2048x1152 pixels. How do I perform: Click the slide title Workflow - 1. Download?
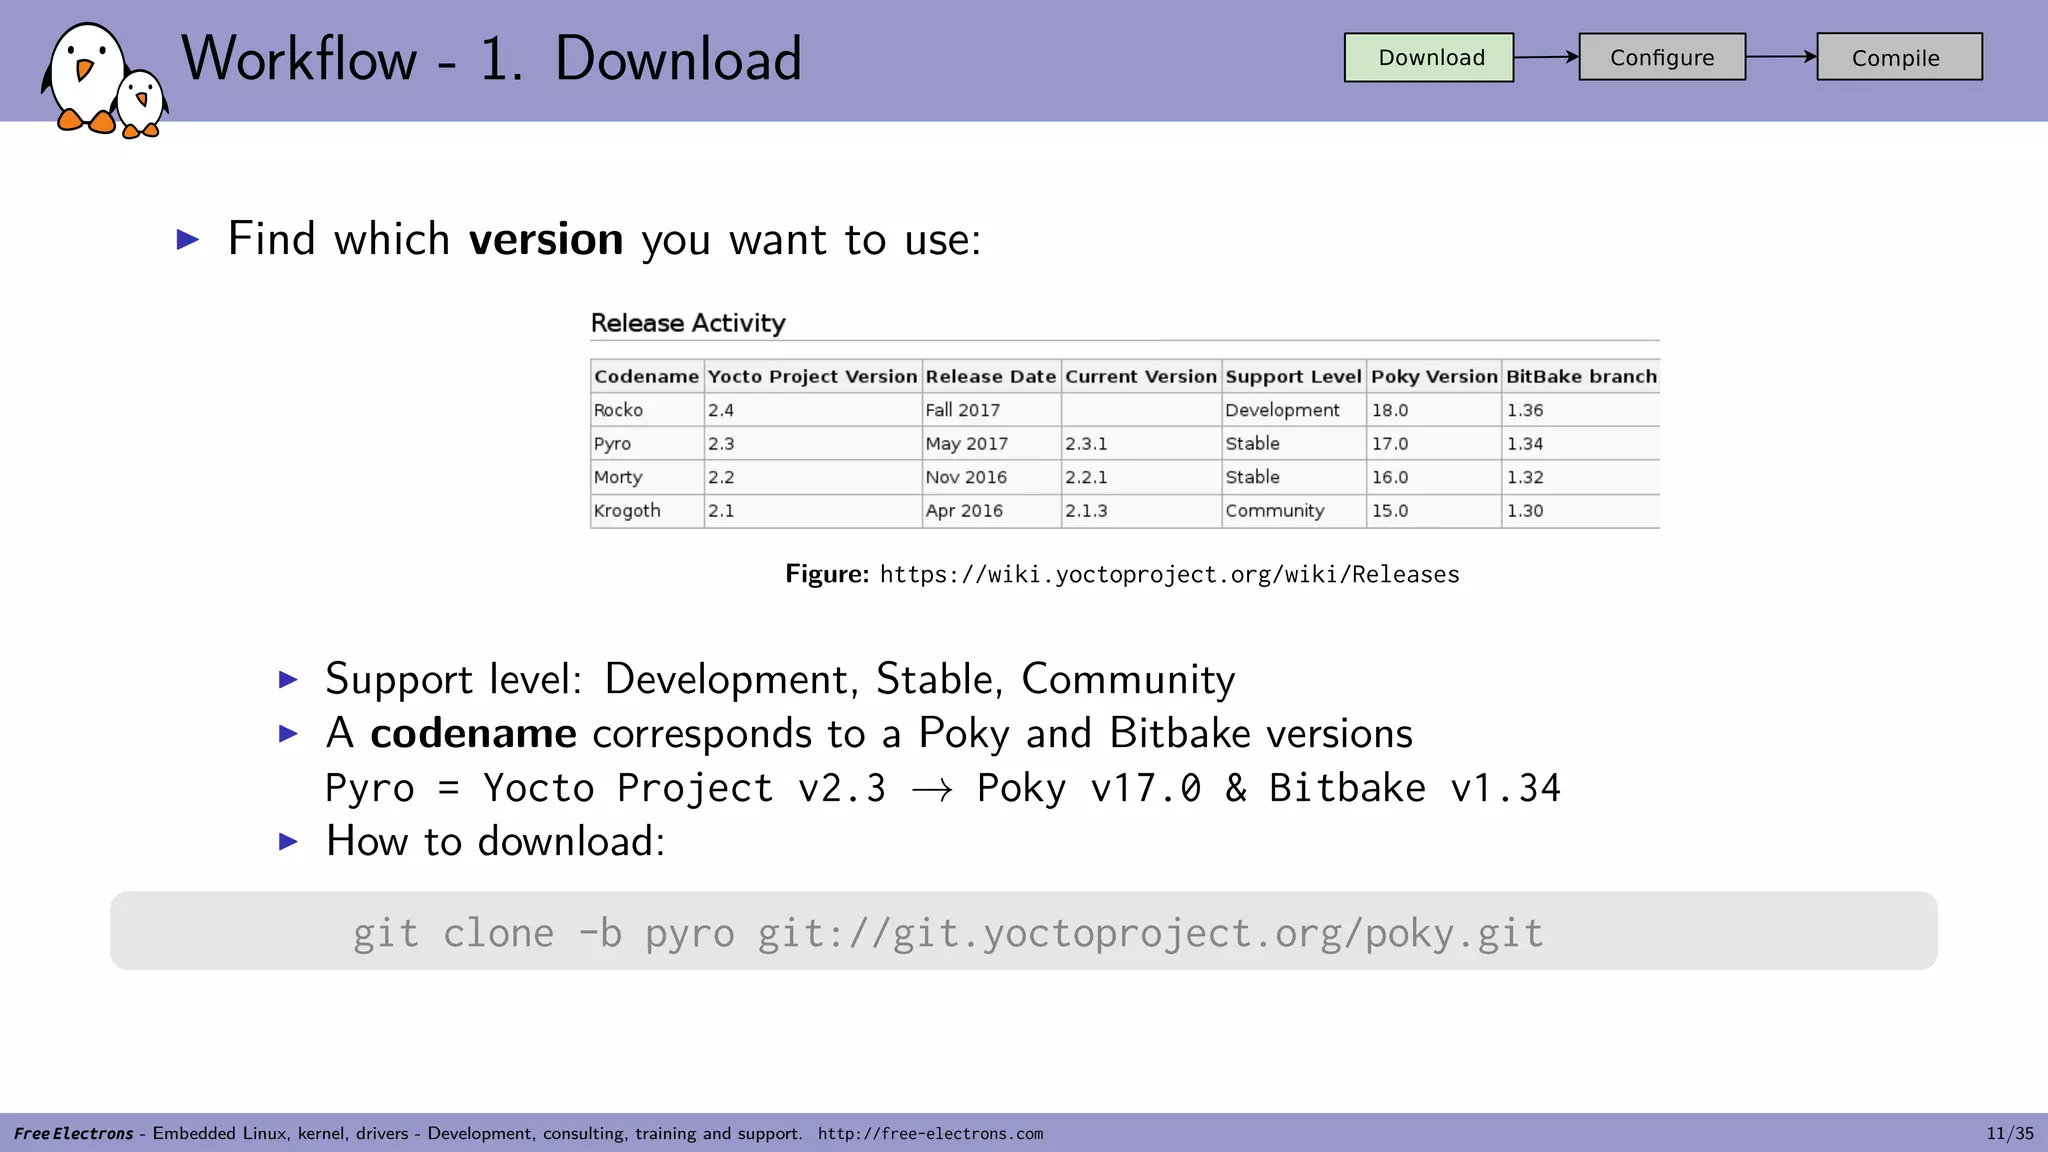click(x=491, y=58)
